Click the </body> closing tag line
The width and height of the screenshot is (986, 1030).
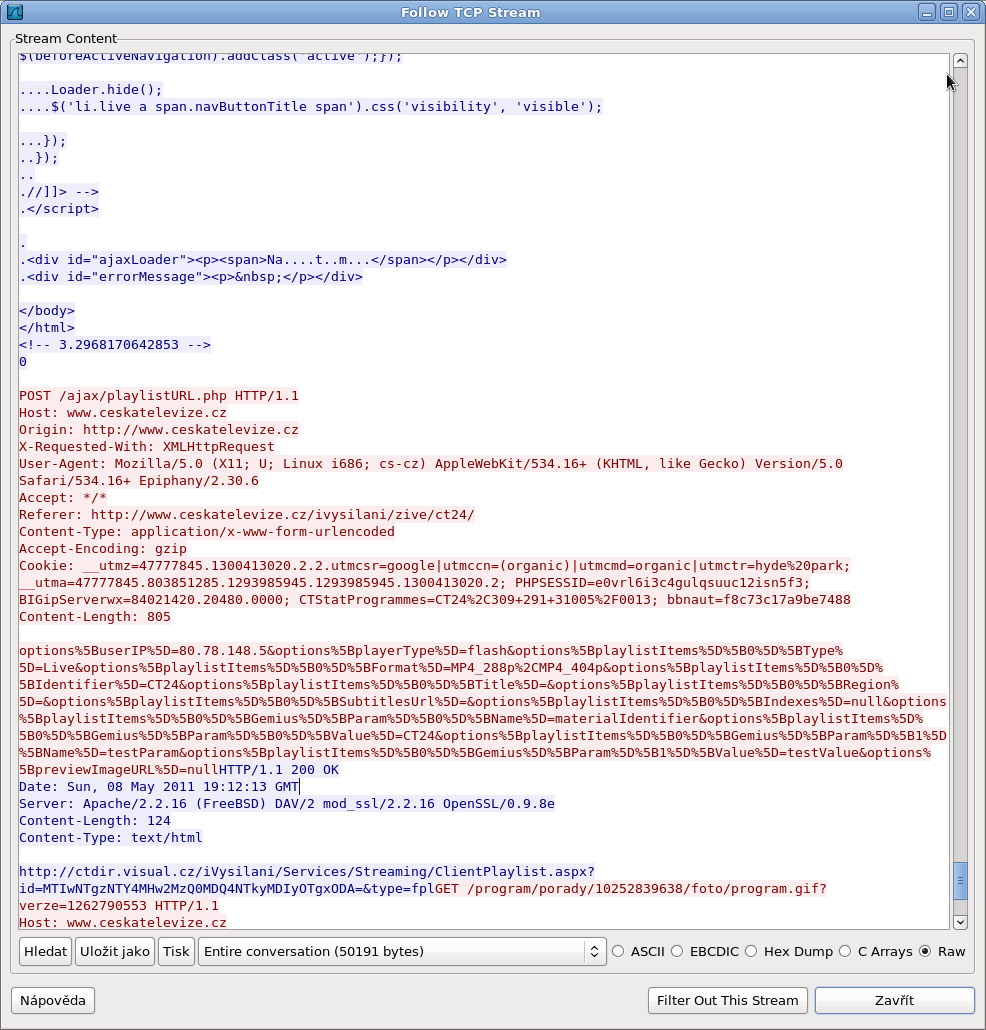[x=47, y=310]
